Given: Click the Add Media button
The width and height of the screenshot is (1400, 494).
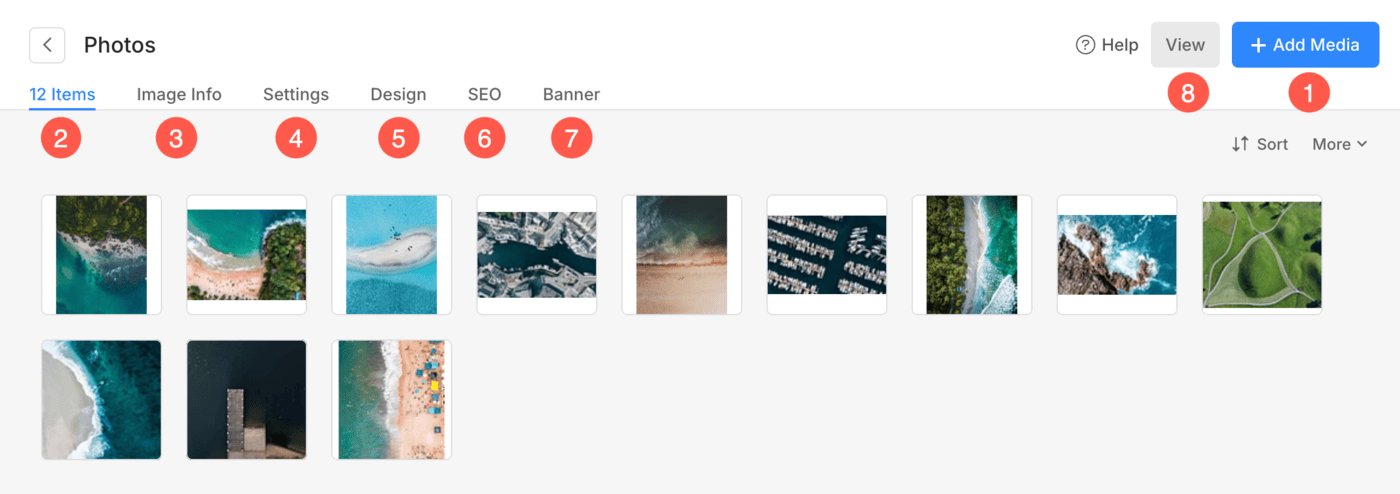Looking at the screenshot, I should pyautogui.click(x=1305, y=45).
